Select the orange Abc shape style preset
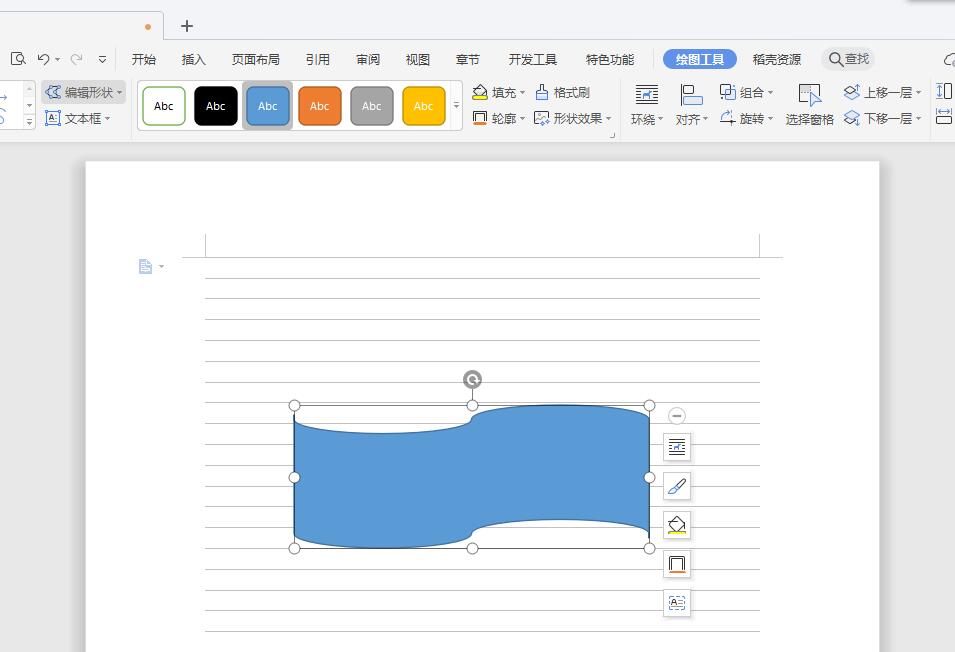The width and height of the screenshot is (955, 652). pos(319,105)
